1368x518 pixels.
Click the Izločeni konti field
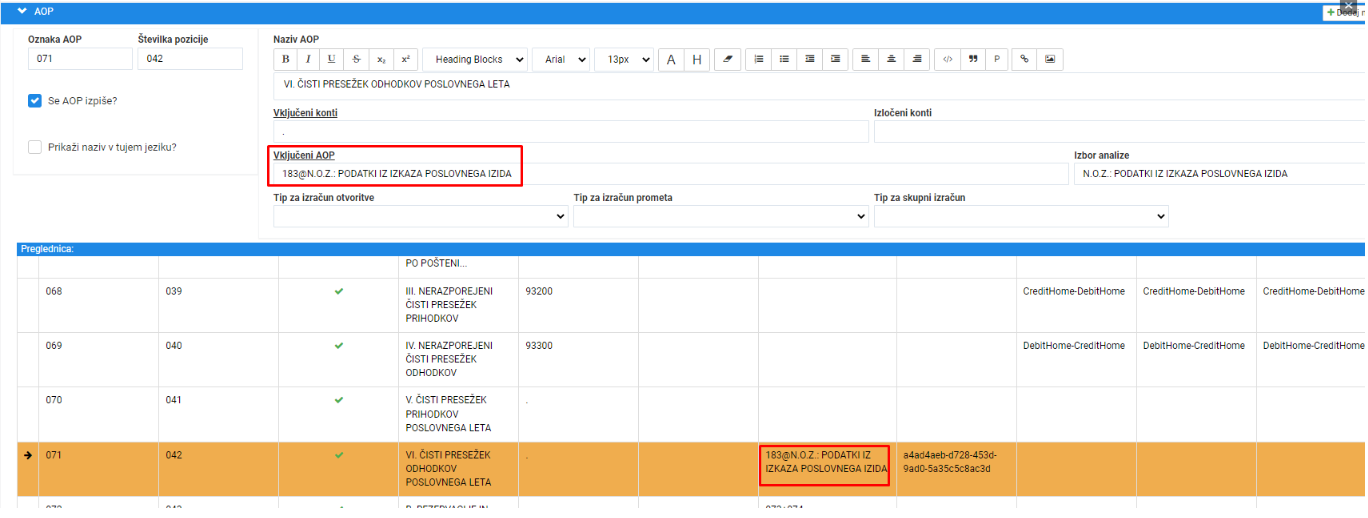pos(1119,131)
